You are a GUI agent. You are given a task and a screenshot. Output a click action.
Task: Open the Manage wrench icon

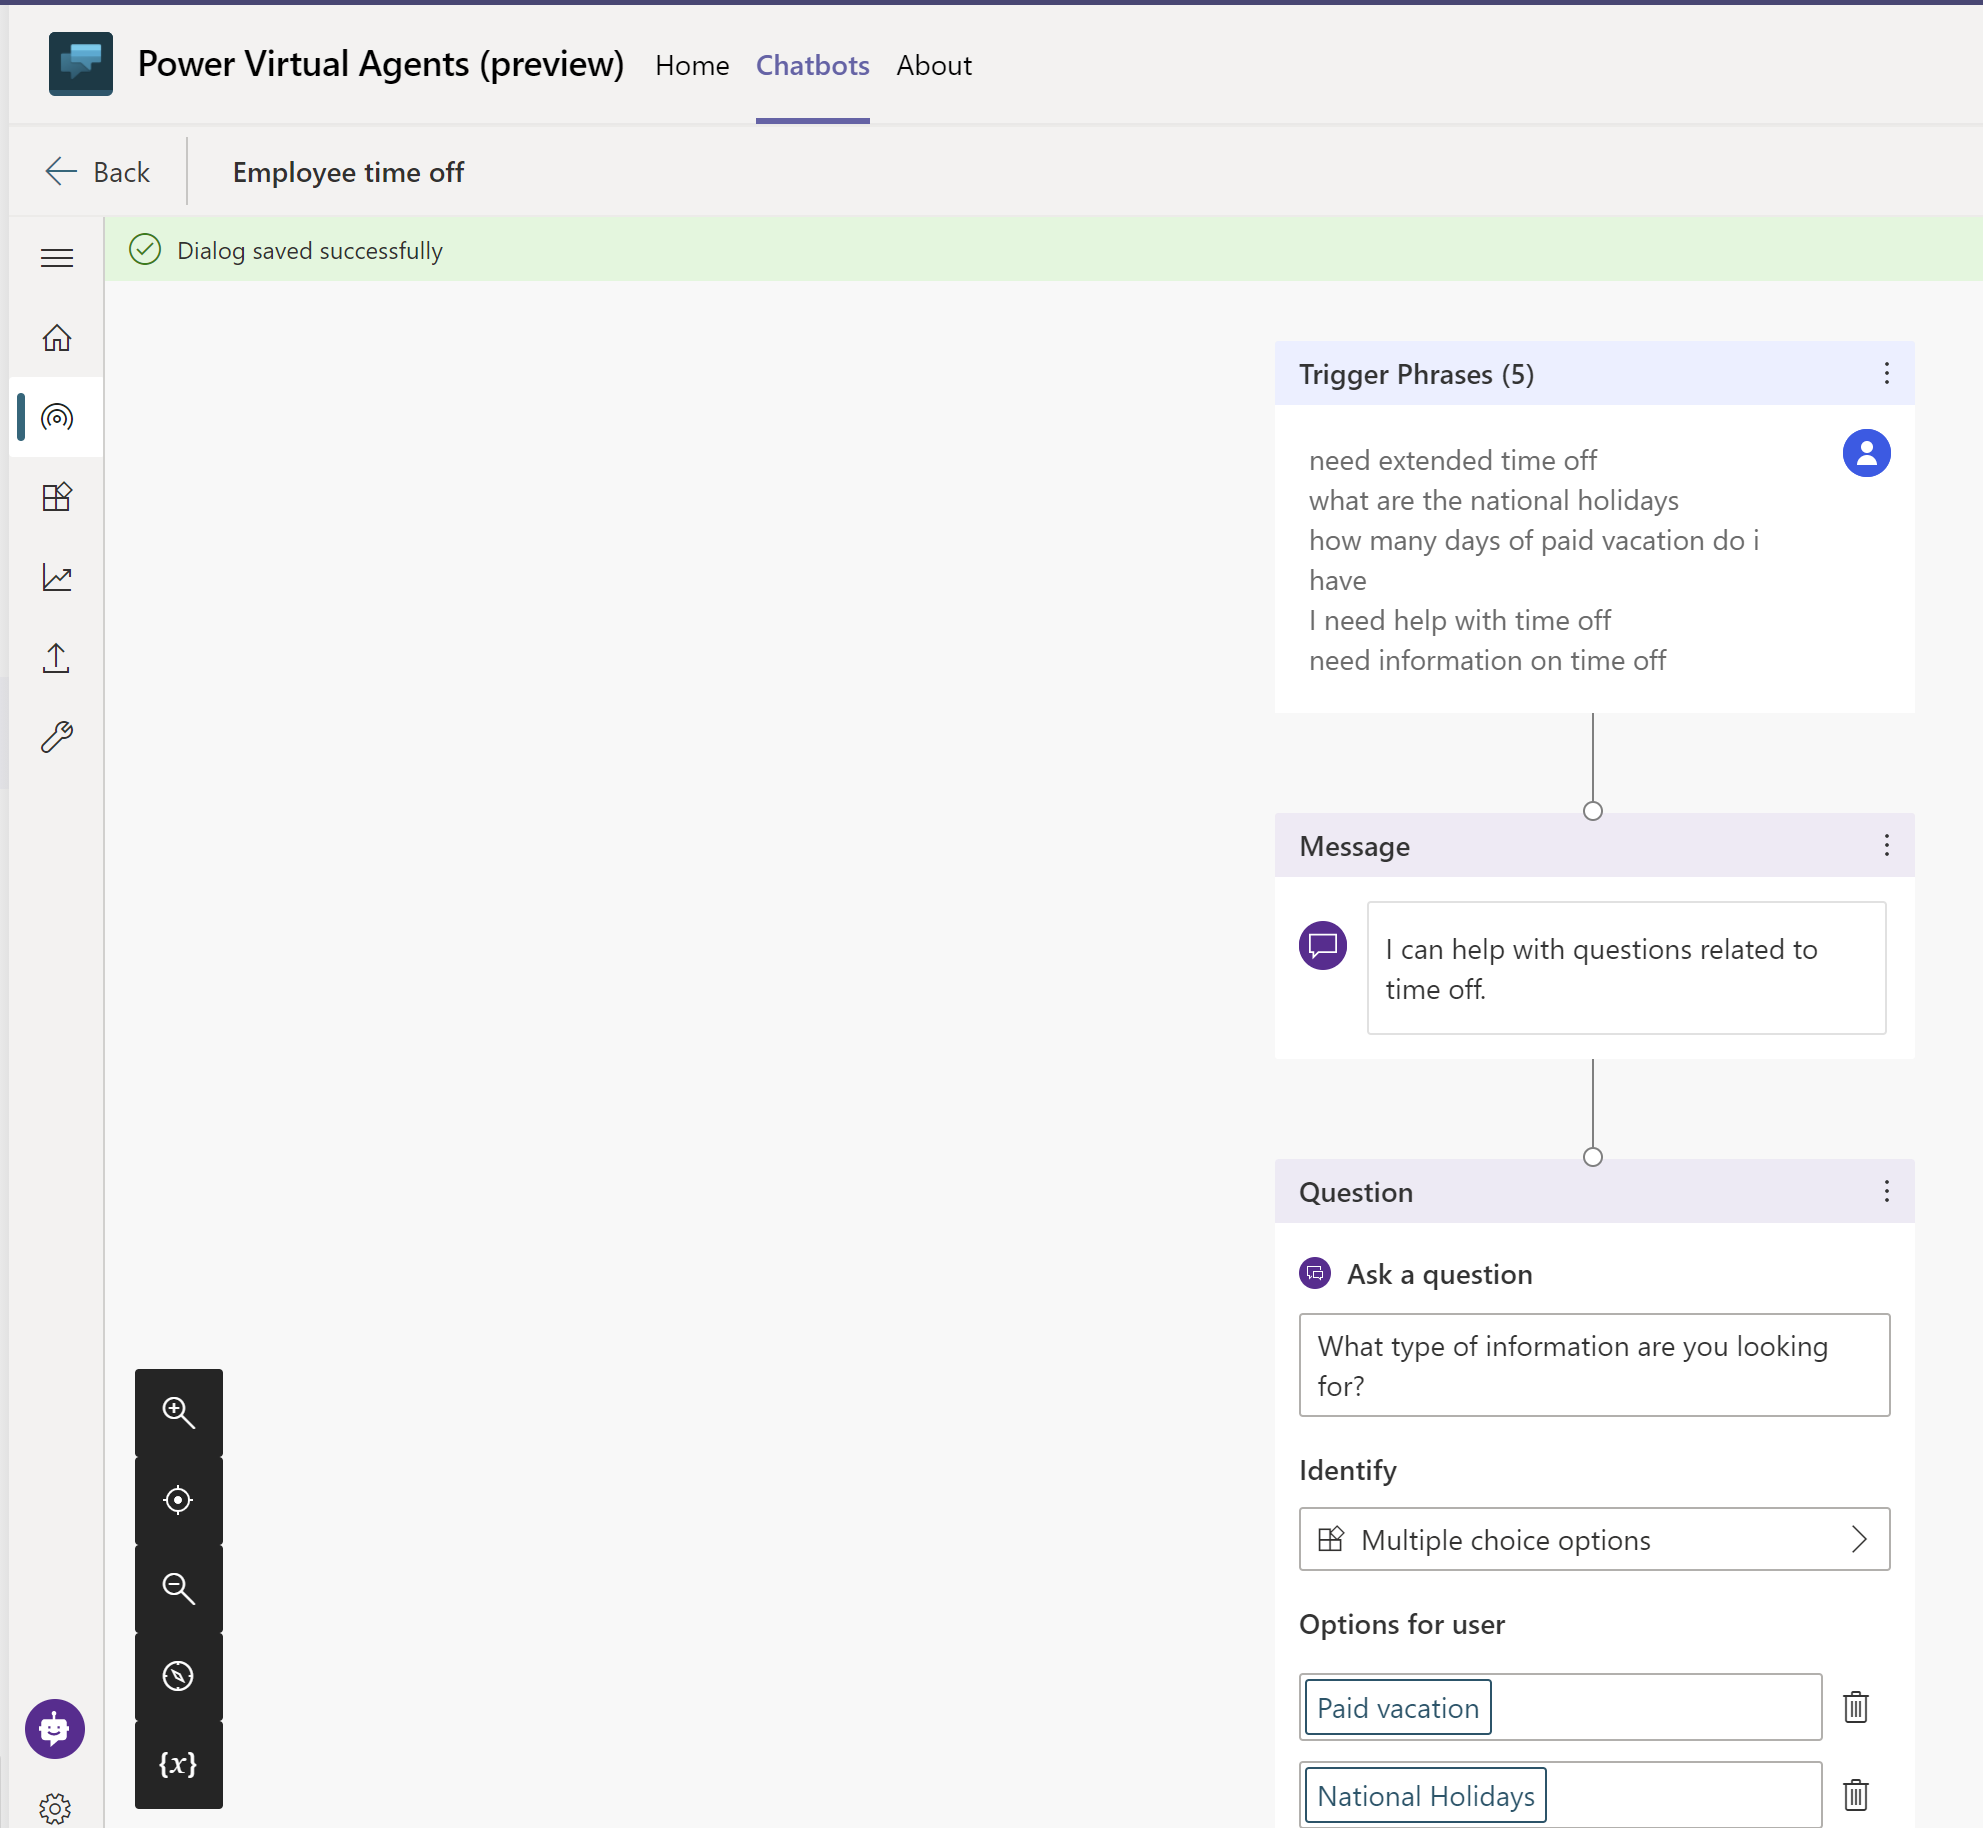click(x=57, y=737)
